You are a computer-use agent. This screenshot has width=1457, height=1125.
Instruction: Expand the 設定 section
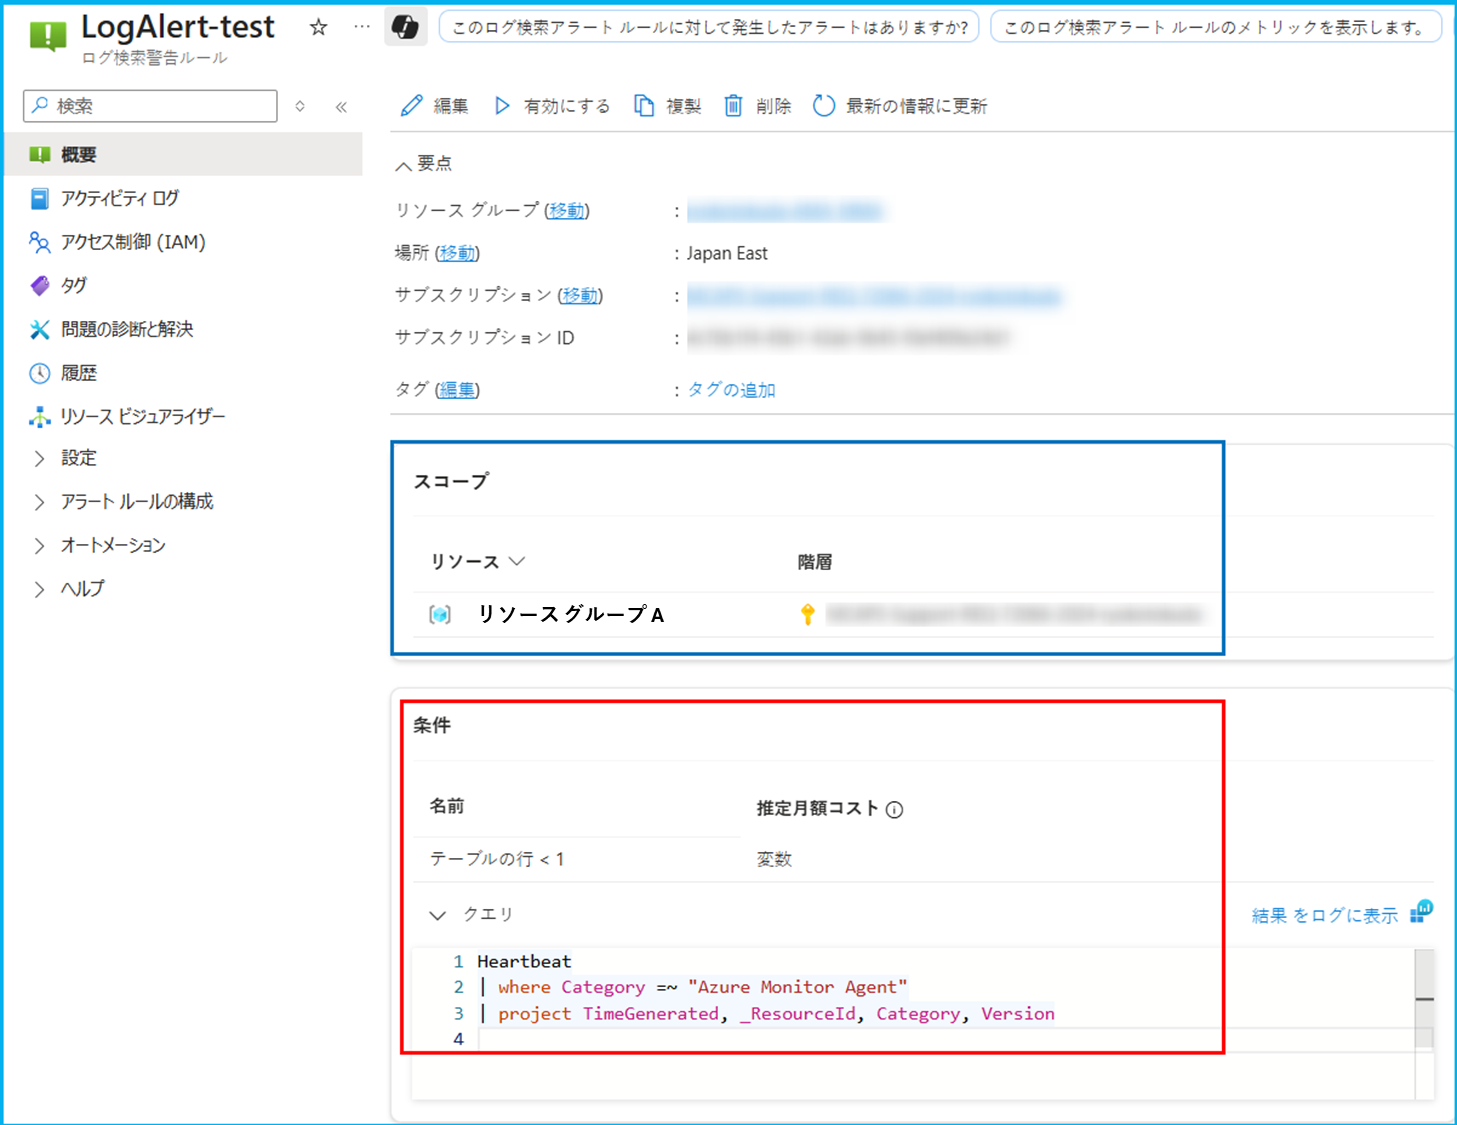[x=40, y=458]
